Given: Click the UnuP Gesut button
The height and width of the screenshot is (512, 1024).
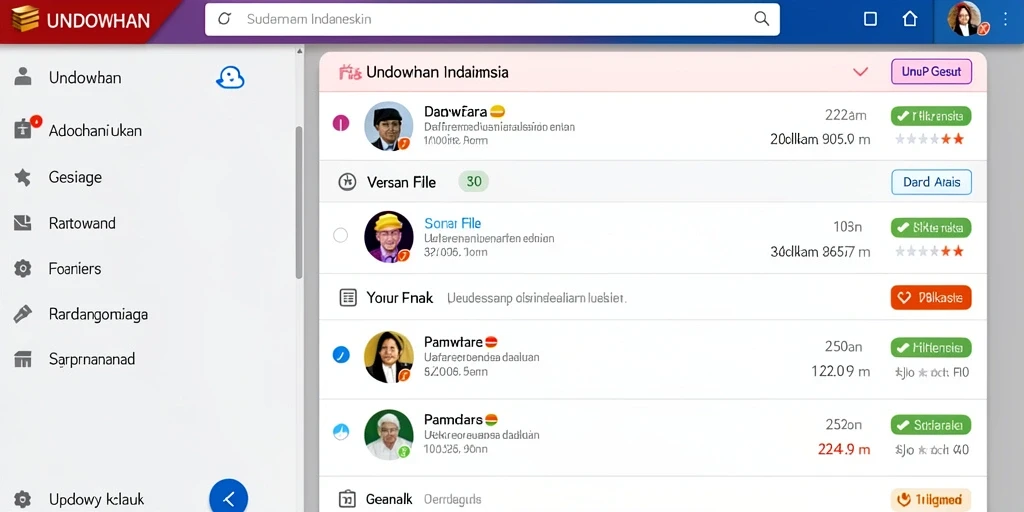Looking at the screenshot, I should [931, 72].
